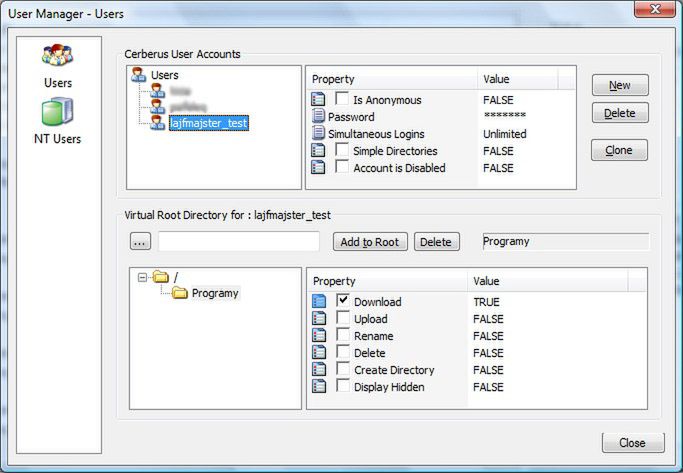The width and height of the screenshot is (683, 473).
Task: Click the property icon beside Account is Disabled
Action: [x=318, y=167]
